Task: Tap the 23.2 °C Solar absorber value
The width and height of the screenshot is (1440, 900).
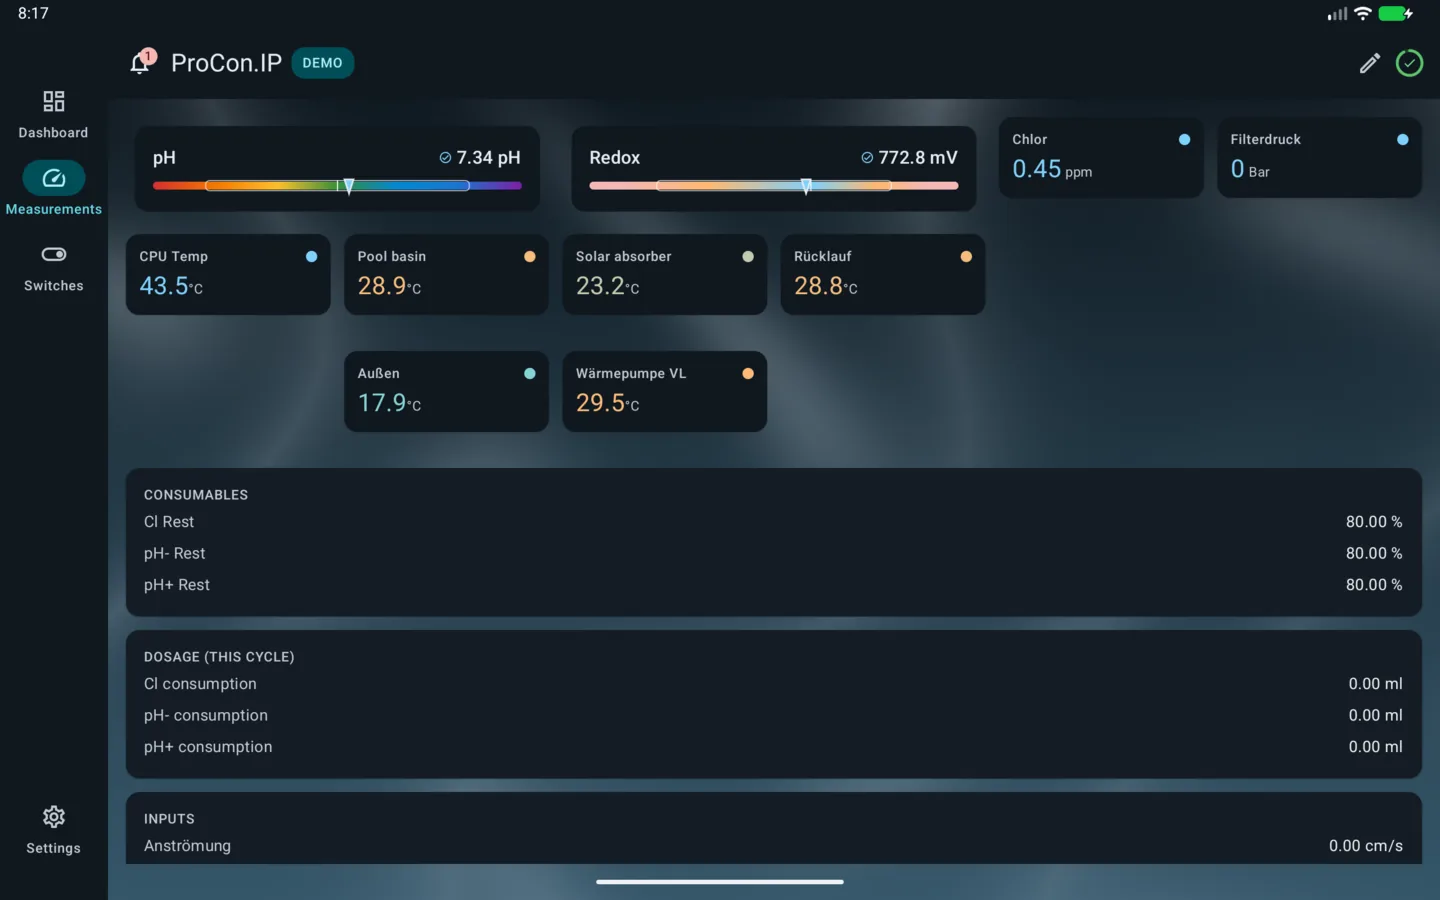Action: (607, 286)
